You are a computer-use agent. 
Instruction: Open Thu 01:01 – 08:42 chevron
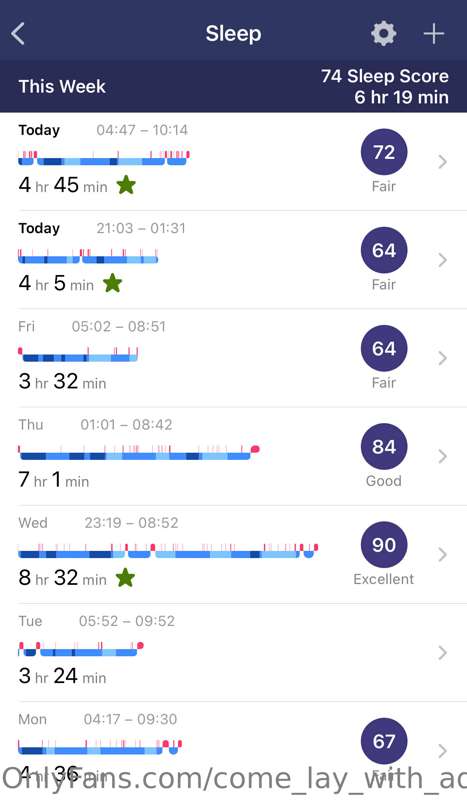coord(443,456)
